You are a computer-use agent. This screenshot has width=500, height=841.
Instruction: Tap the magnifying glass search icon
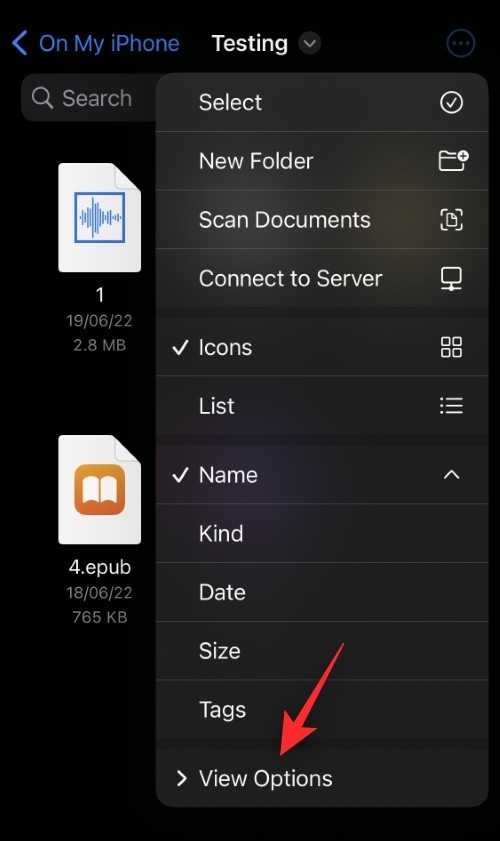point(42,98)
